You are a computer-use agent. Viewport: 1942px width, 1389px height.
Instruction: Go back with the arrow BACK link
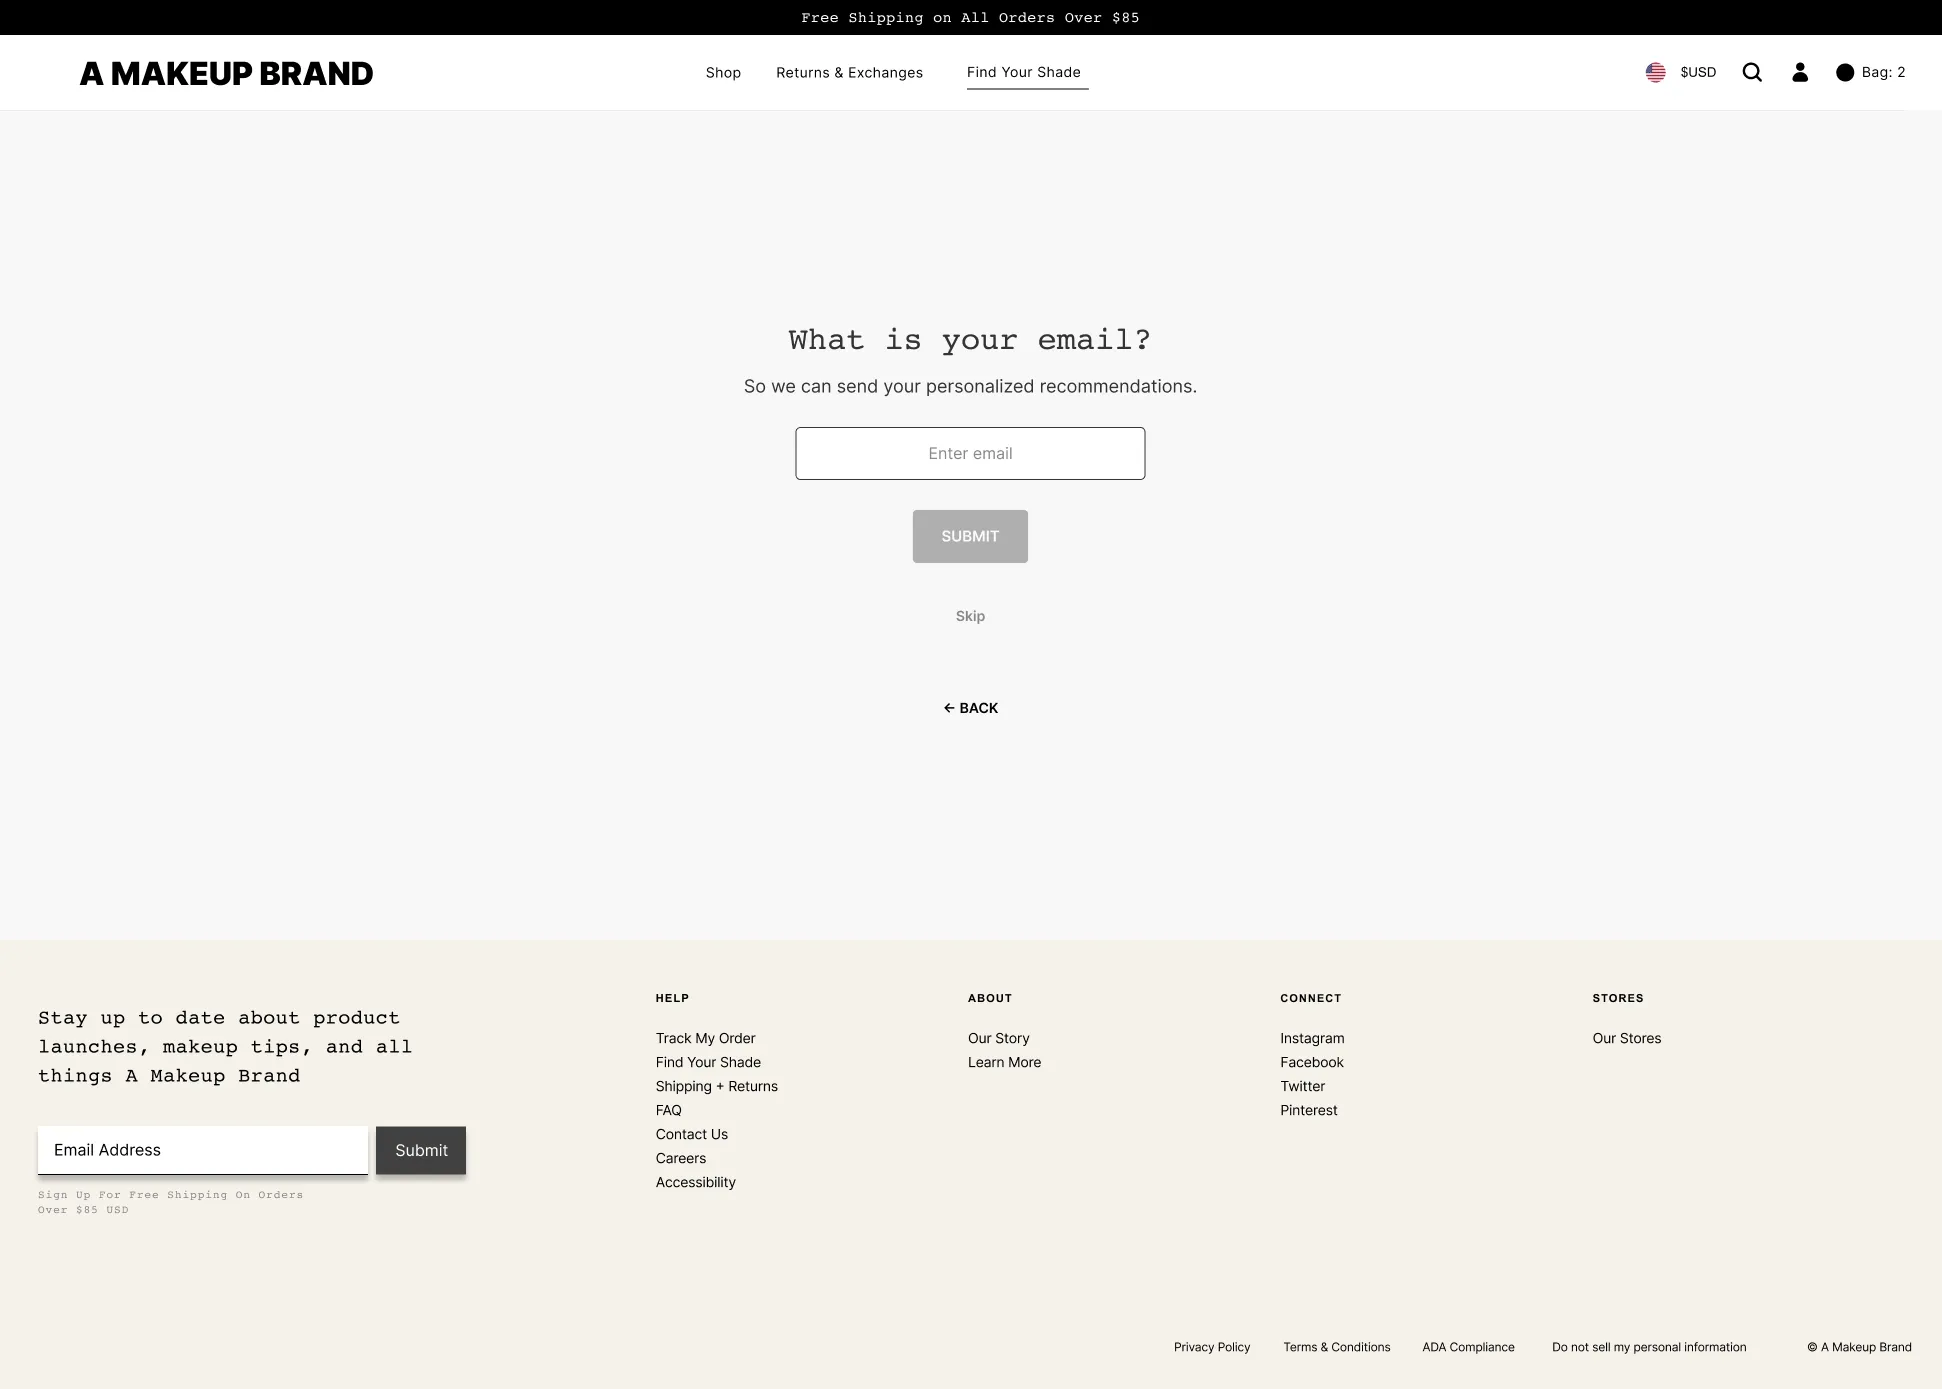pyautogui.click(x=970, y=708)
